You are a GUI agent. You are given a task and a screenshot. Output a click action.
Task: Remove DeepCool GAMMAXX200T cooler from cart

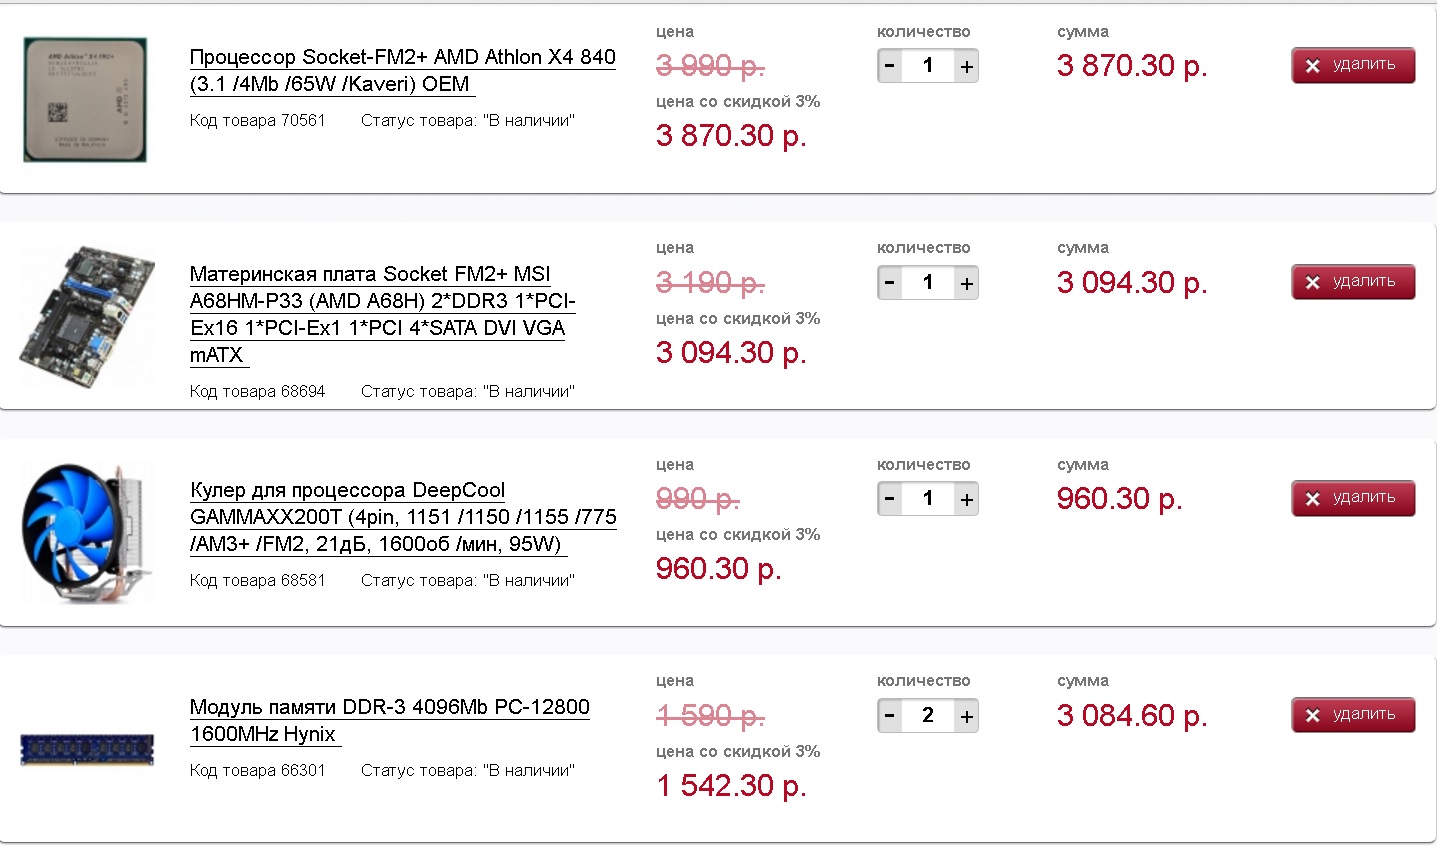1352,498
